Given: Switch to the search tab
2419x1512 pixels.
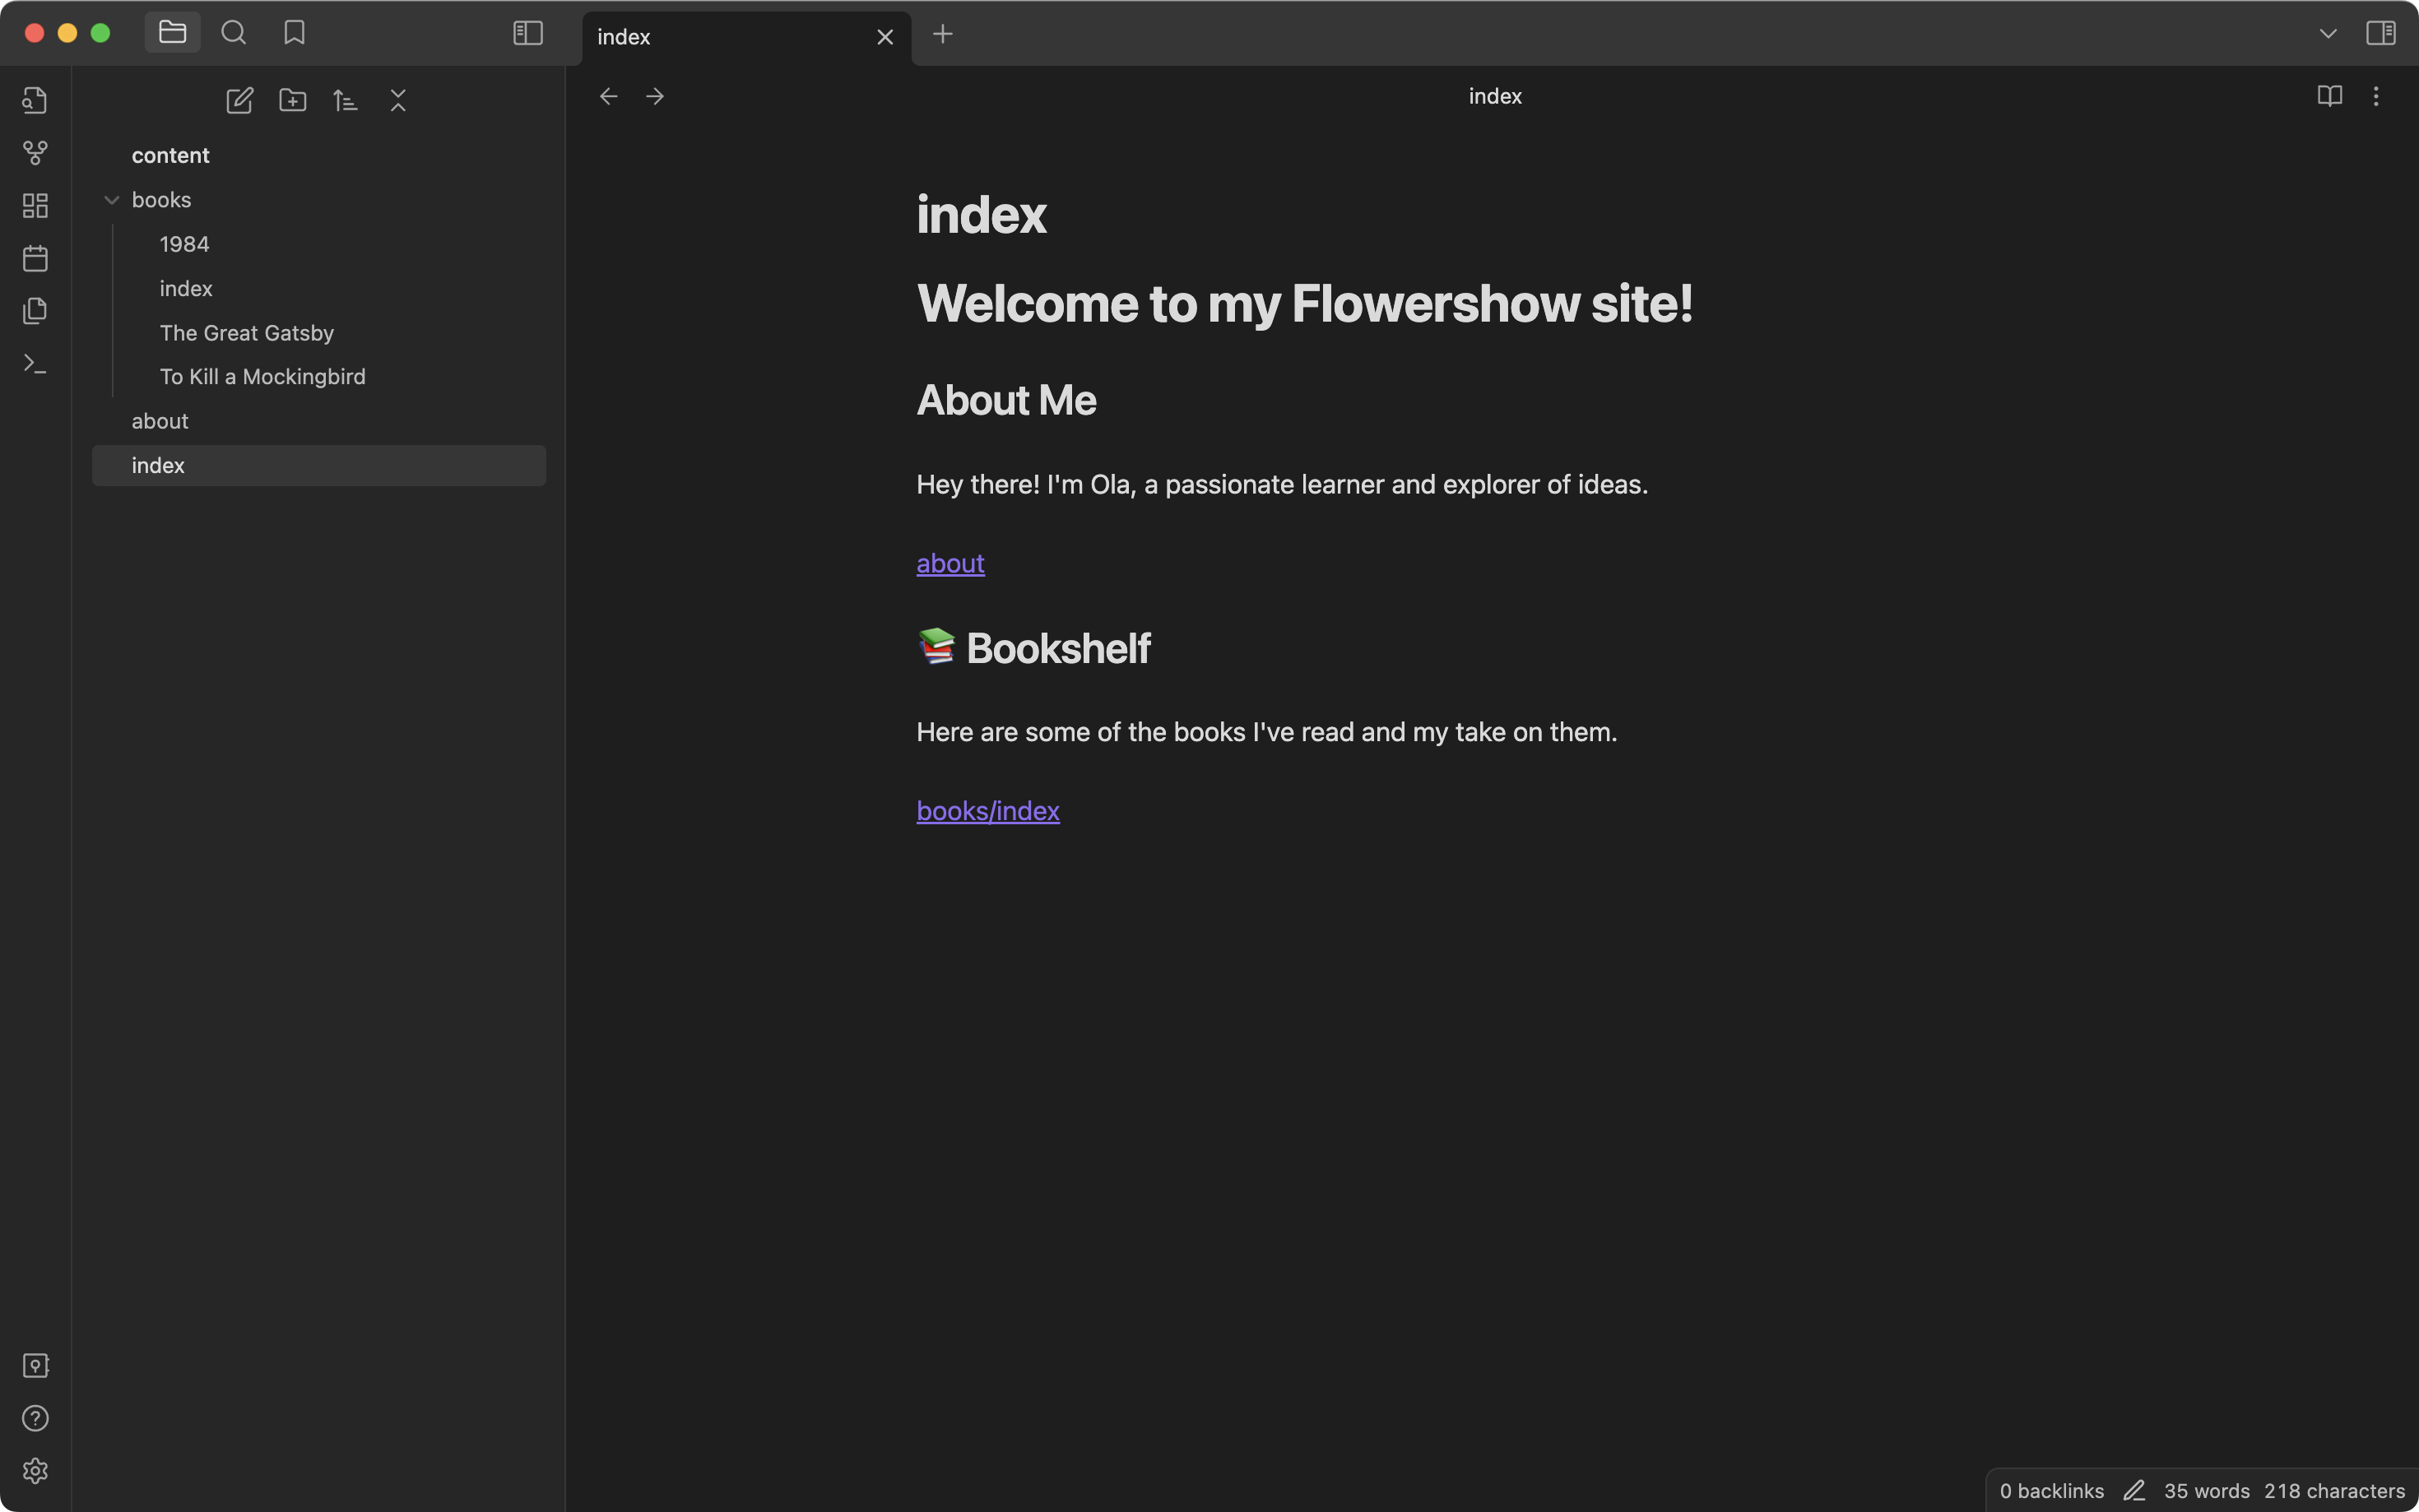Looking at the screenshot, I should [234, 33].
